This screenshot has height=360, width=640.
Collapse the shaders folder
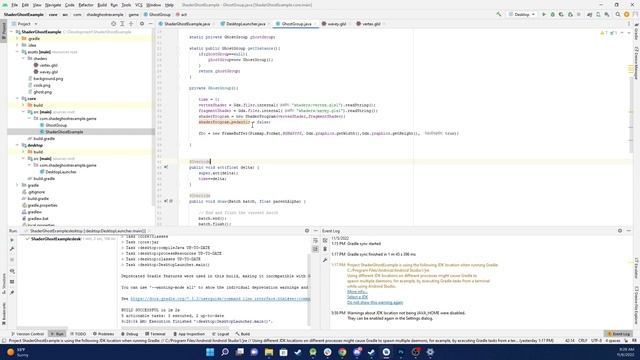[x=23, y=58]
